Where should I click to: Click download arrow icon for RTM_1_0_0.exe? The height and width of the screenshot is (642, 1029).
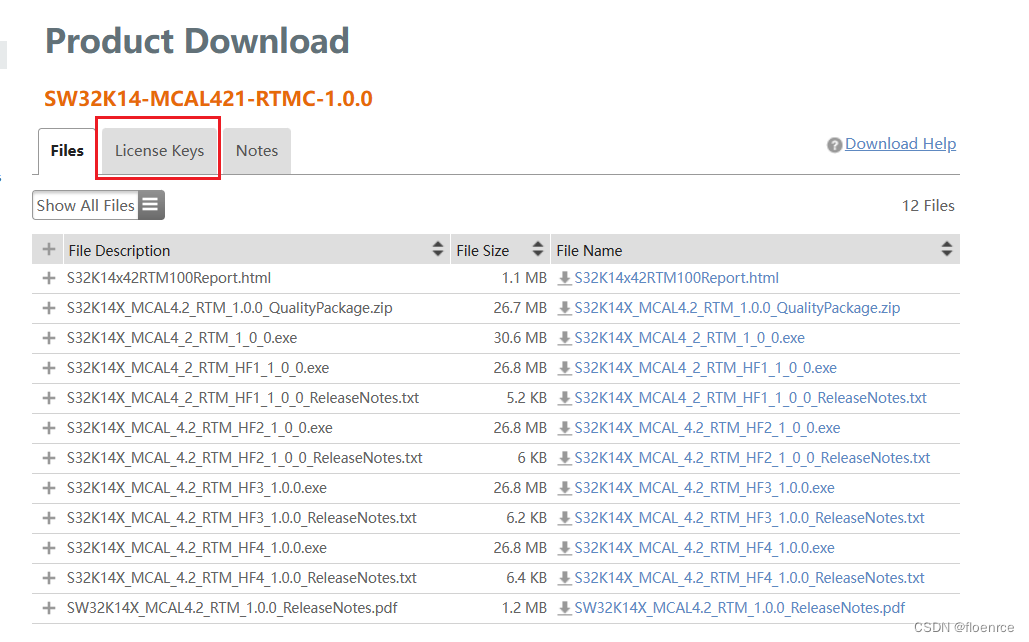coord(564,339)
